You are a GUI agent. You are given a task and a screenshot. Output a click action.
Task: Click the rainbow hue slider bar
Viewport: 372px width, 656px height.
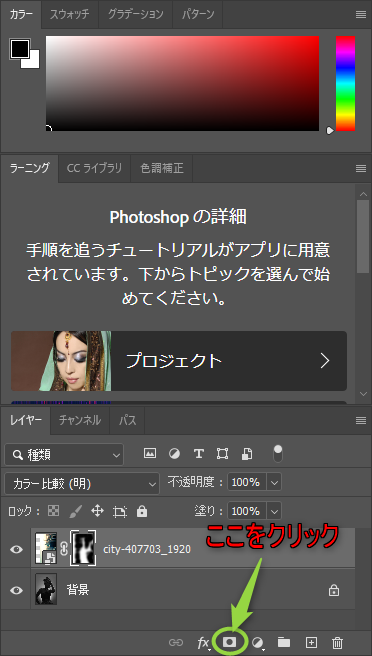(x=345, y=83)
